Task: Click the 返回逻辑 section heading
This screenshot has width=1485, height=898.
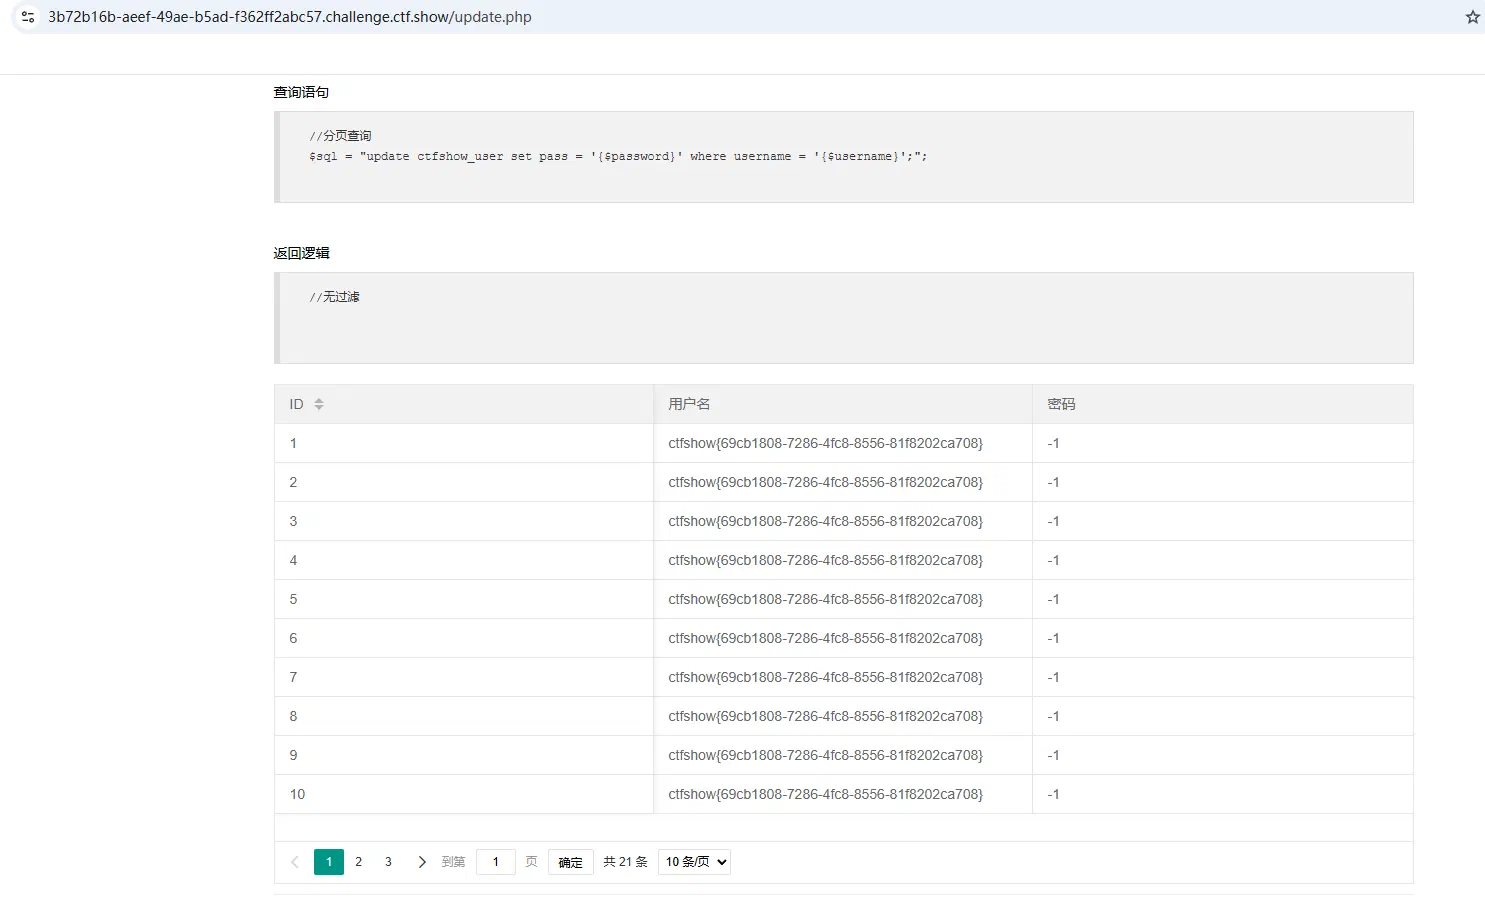Action: (x=301, y=253)
